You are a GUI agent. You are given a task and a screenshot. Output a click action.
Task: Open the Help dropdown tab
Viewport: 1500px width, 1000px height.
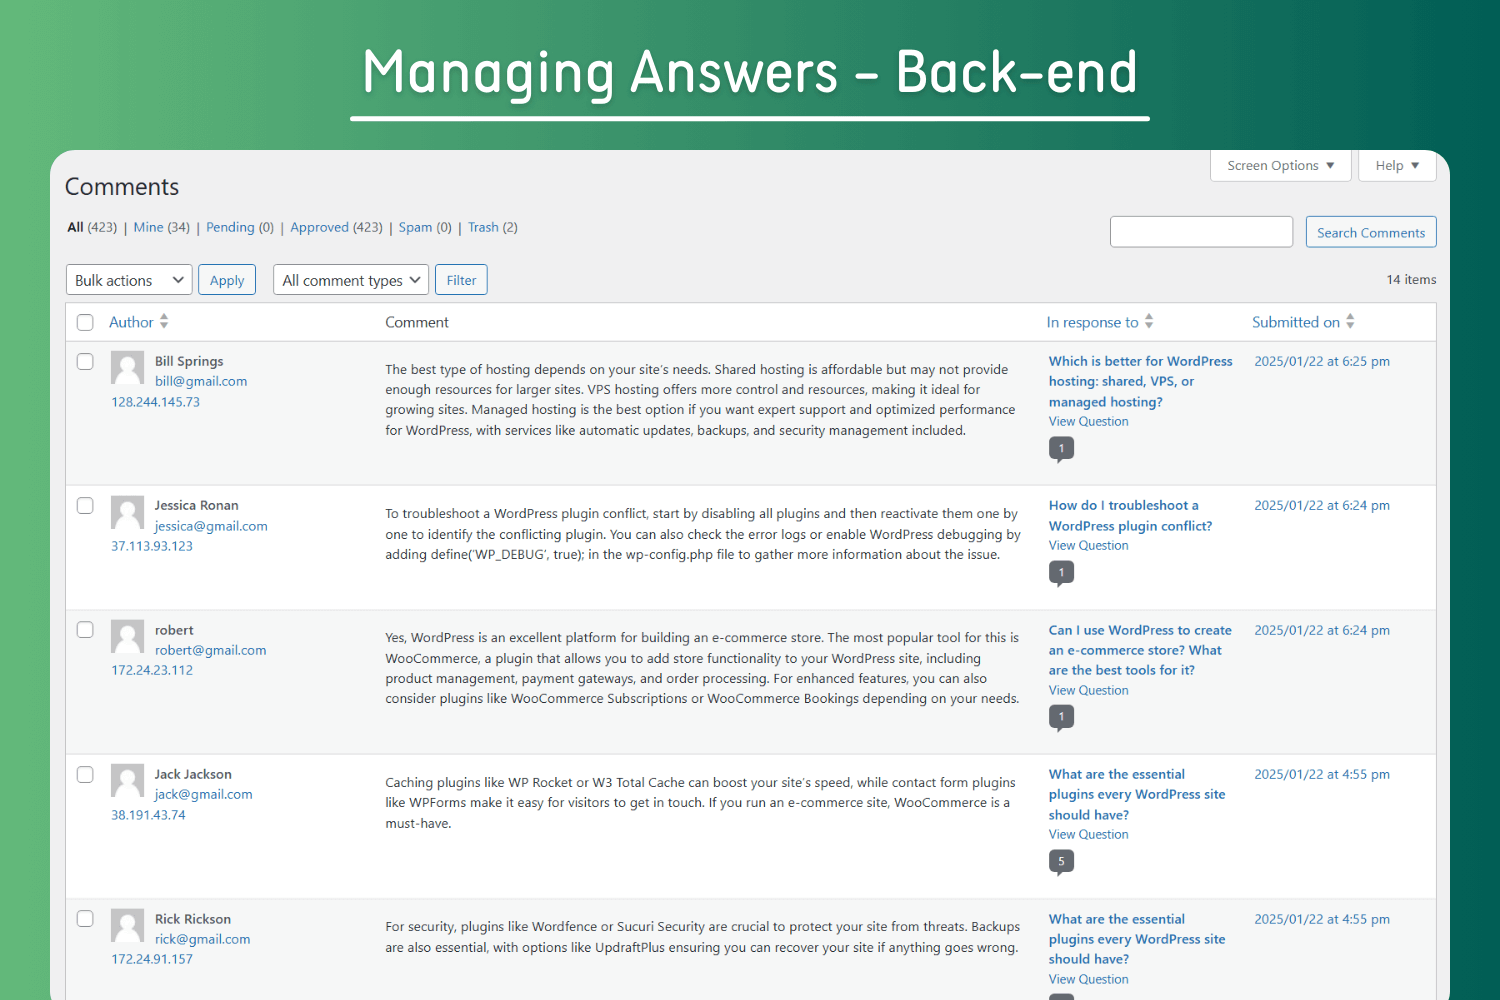point(1397,166)
